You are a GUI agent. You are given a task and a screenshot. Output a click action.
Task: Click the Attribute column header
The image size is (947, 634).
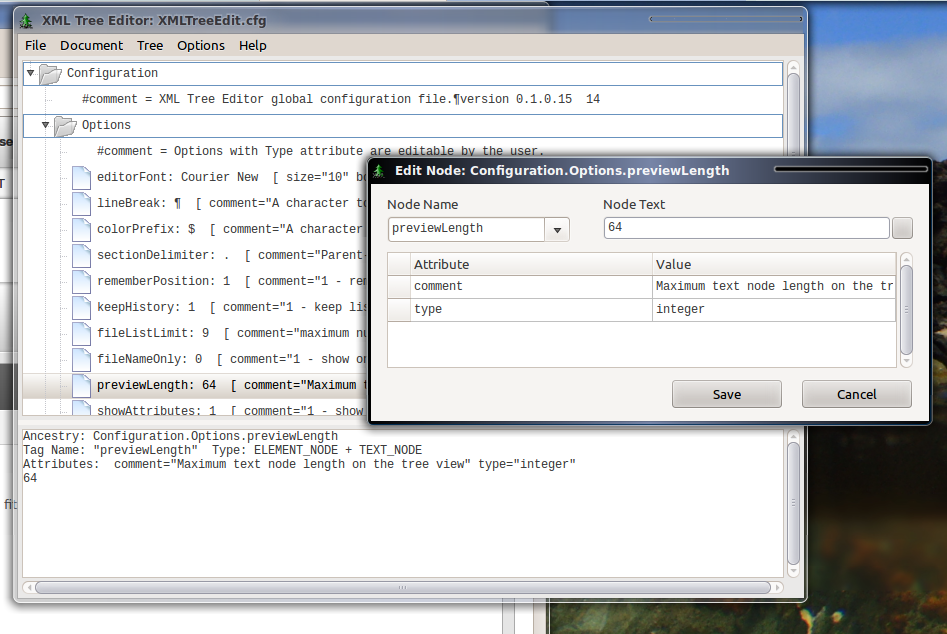click(531, 264)
